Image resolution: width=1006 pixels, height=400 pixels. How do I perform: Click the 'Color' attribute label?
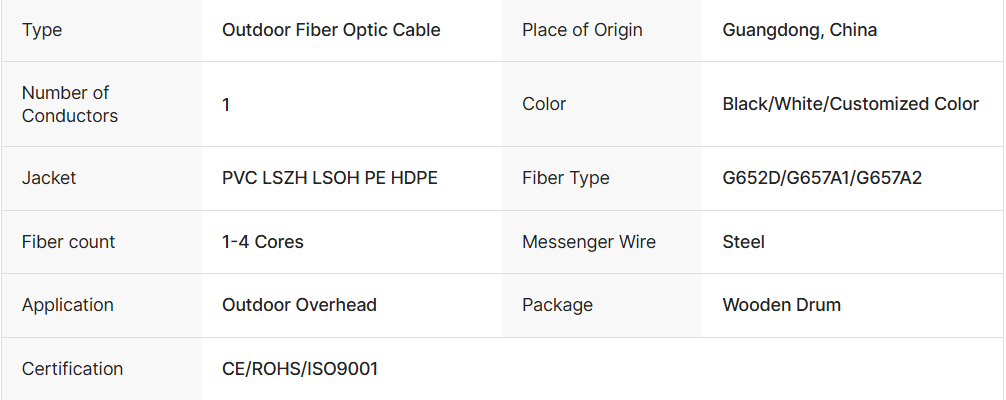click(x=544, y=104)
